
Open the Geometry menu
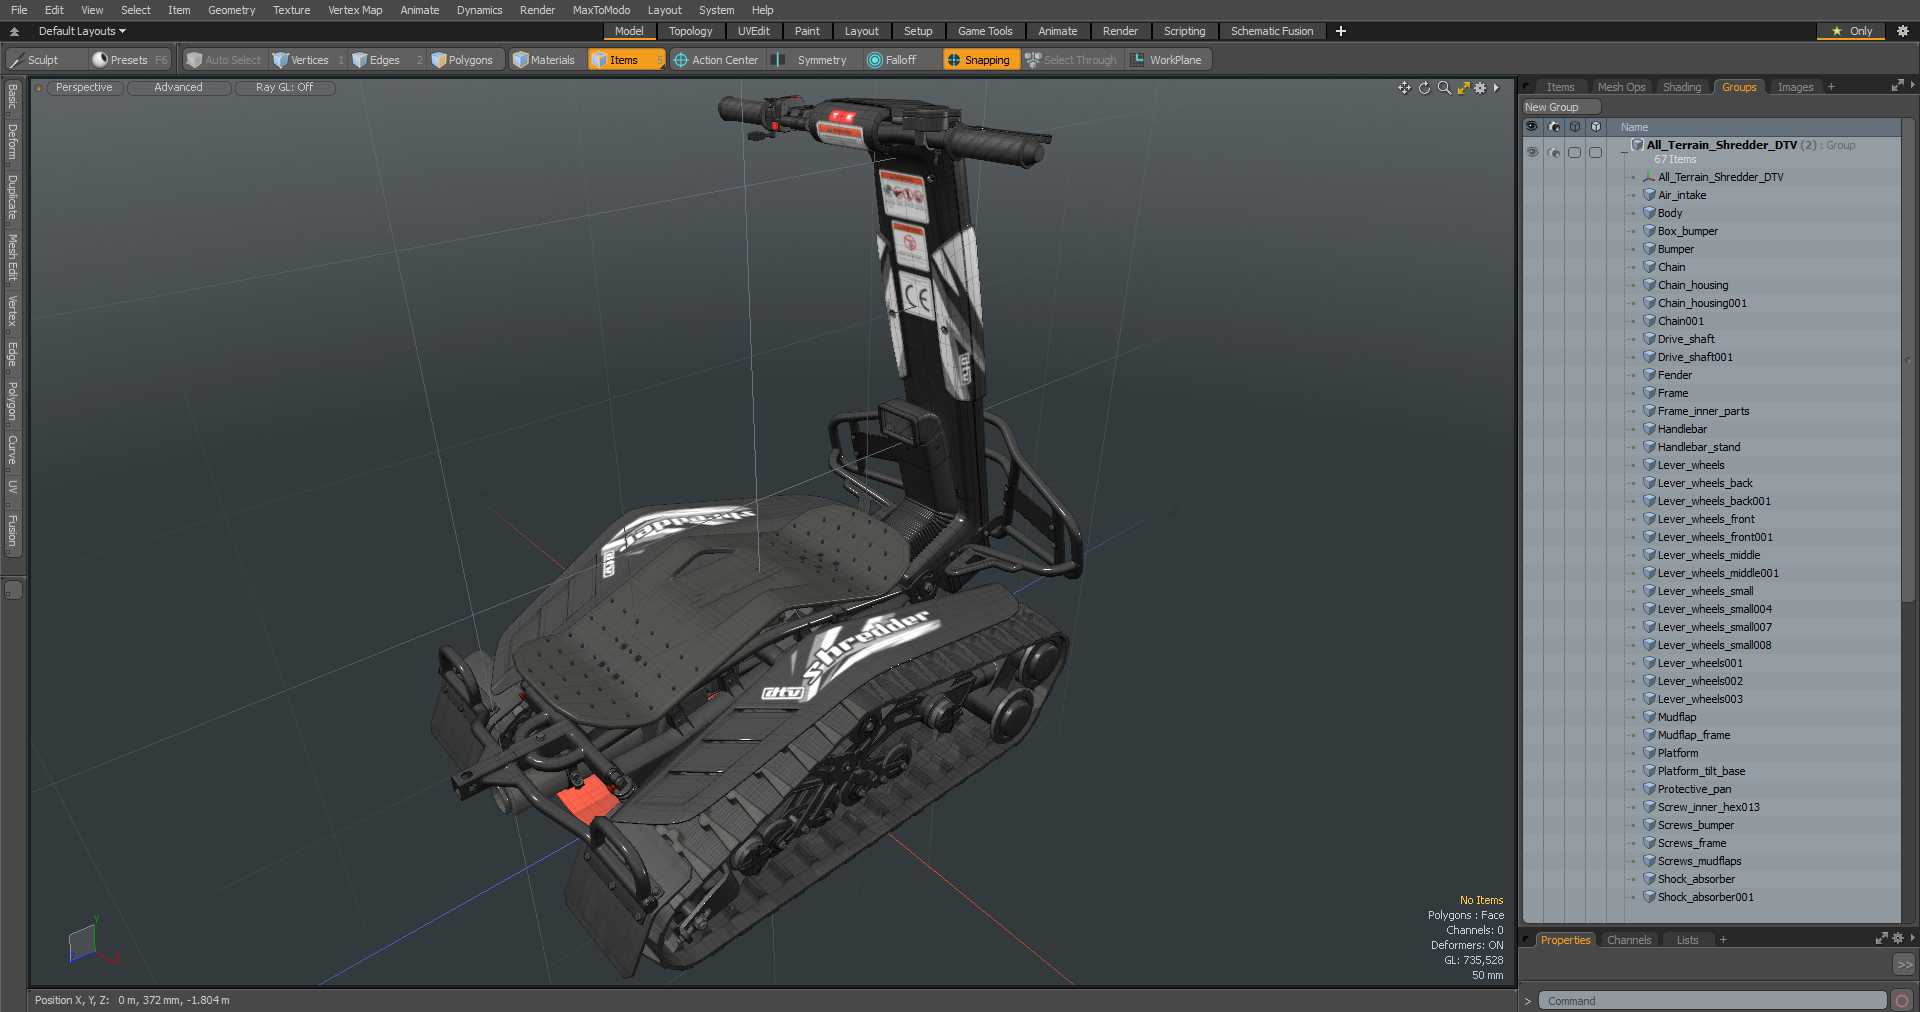(x=231, y=10)
